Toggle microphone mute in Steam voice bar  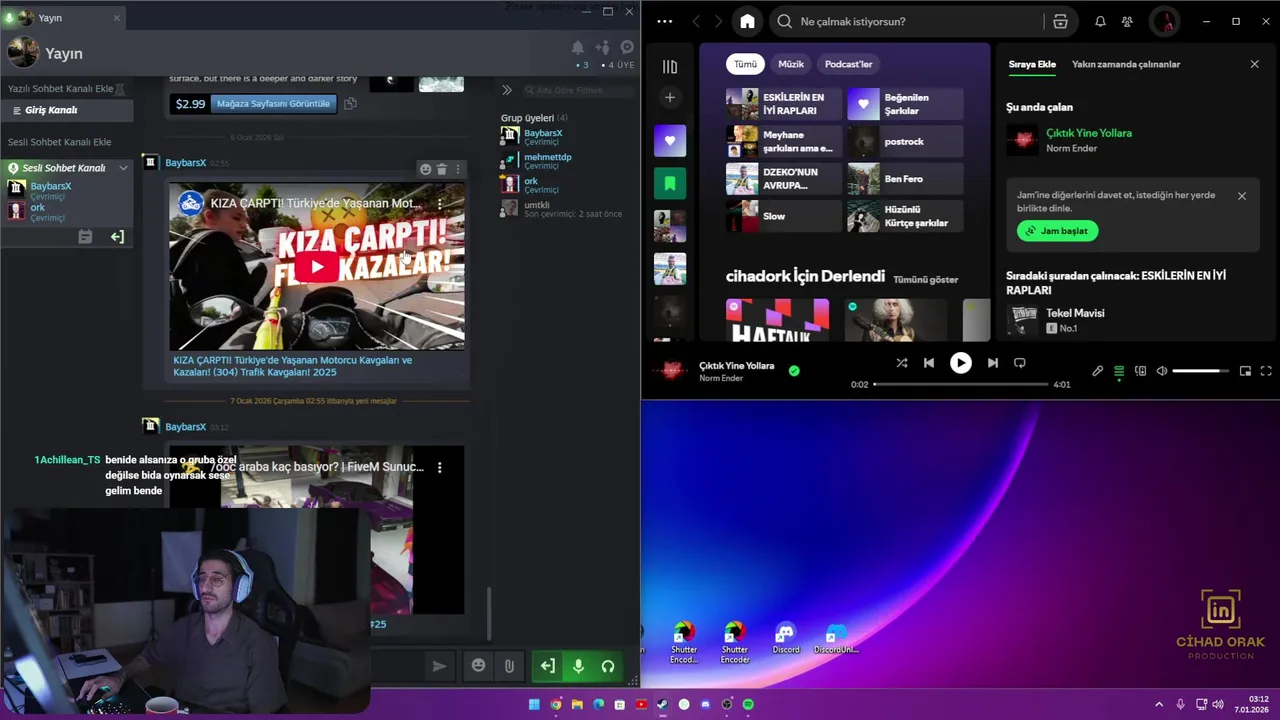pos(578,666)
